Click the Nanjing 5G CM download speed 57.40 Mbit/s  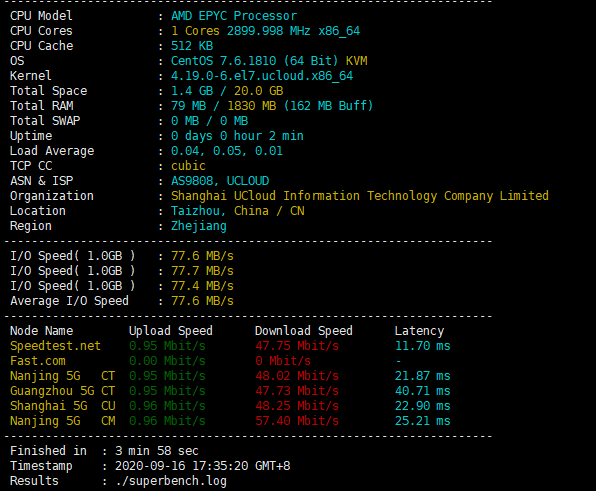(x=297, y=421)
